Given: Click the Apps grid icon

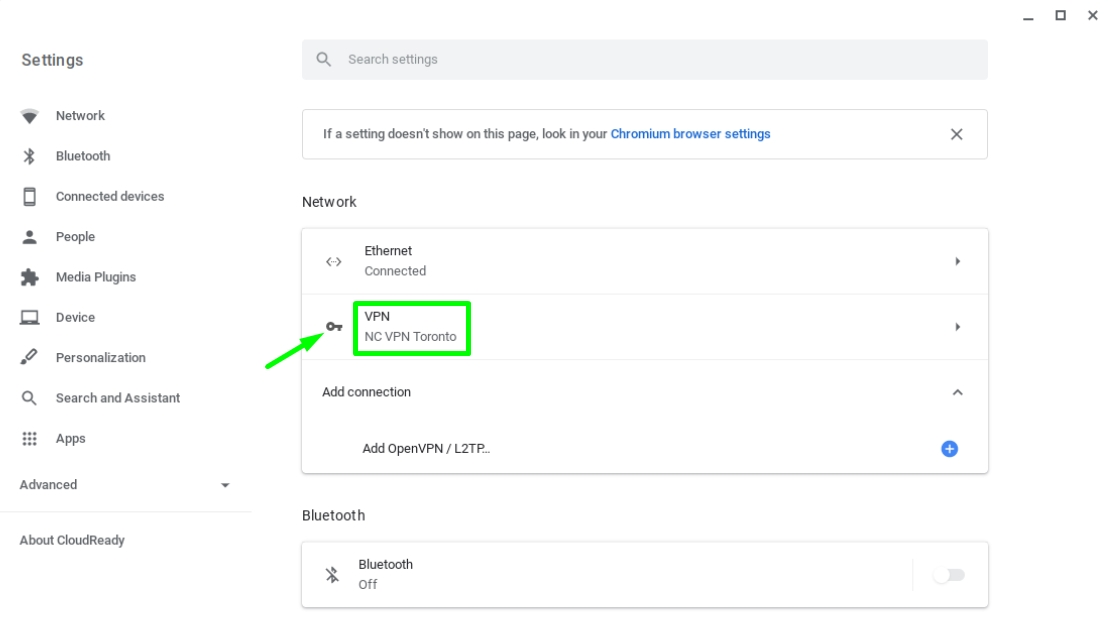Looking at the screenshot, I should click(x=29, y=439).
